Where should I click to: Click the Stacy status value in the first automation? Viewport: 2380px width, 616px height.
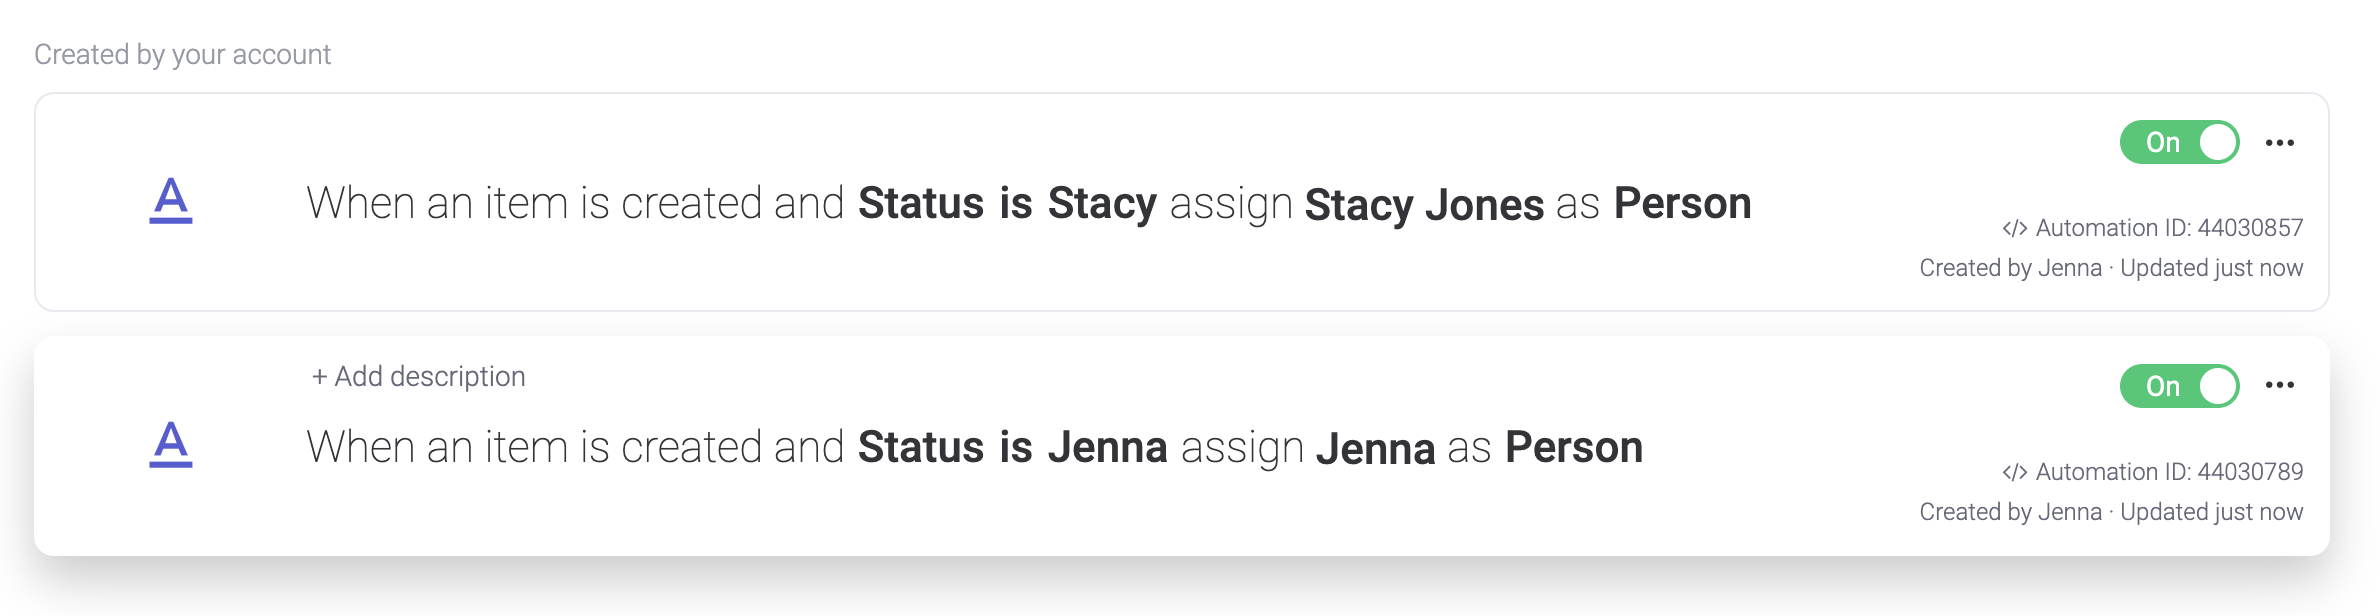[x=1102, y=204]
